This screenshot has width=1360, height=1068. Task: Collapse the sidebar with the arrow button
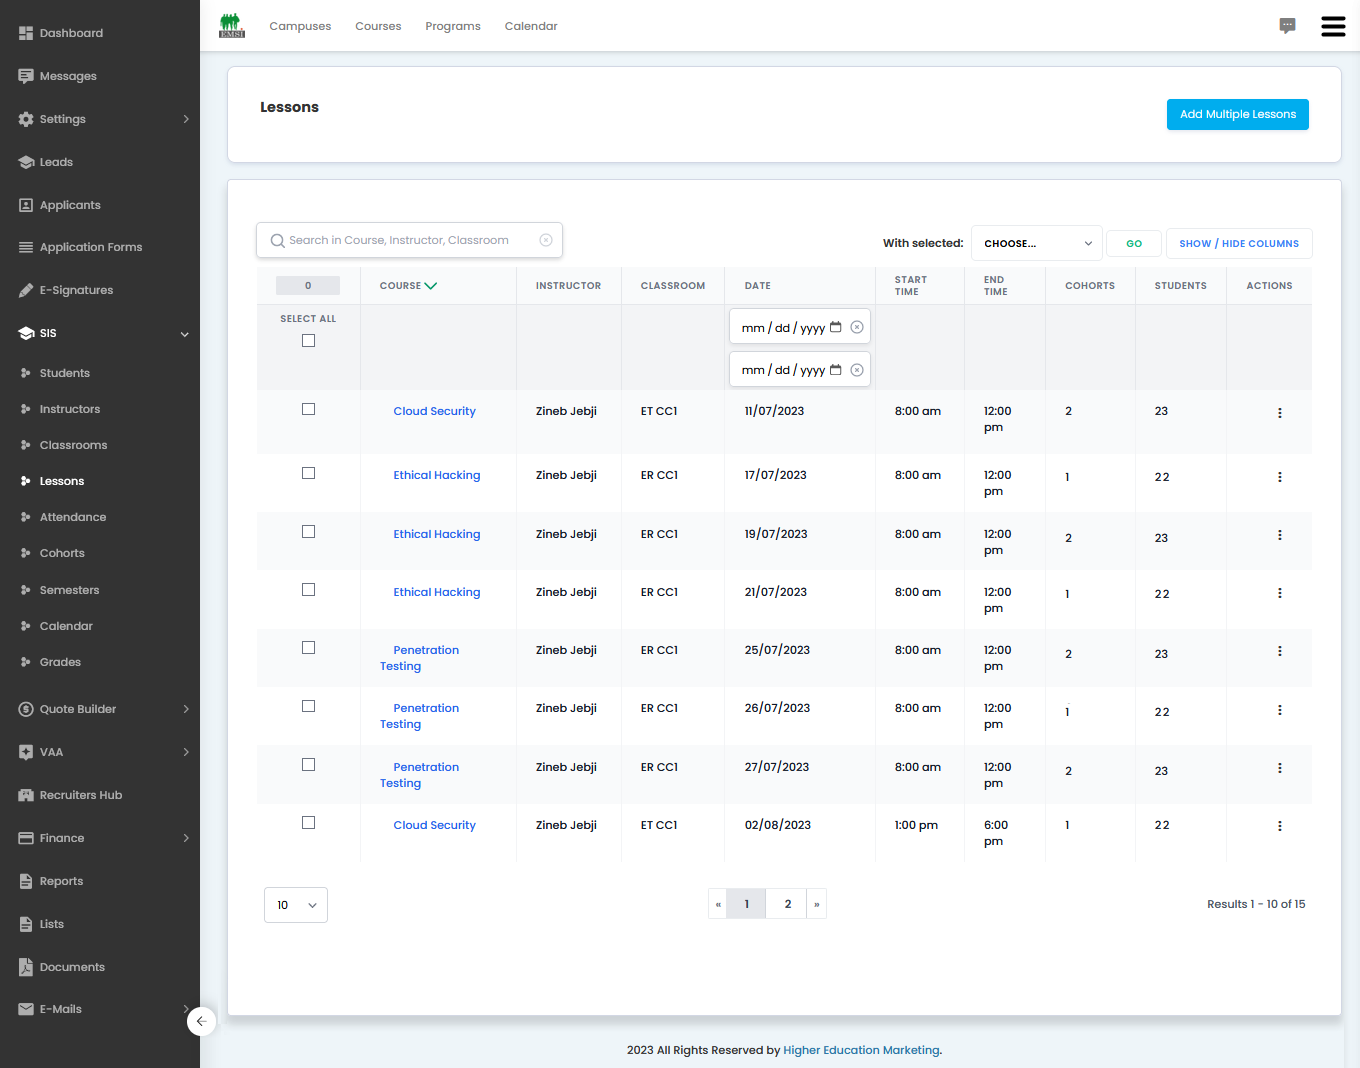(x=201, y=1021)
